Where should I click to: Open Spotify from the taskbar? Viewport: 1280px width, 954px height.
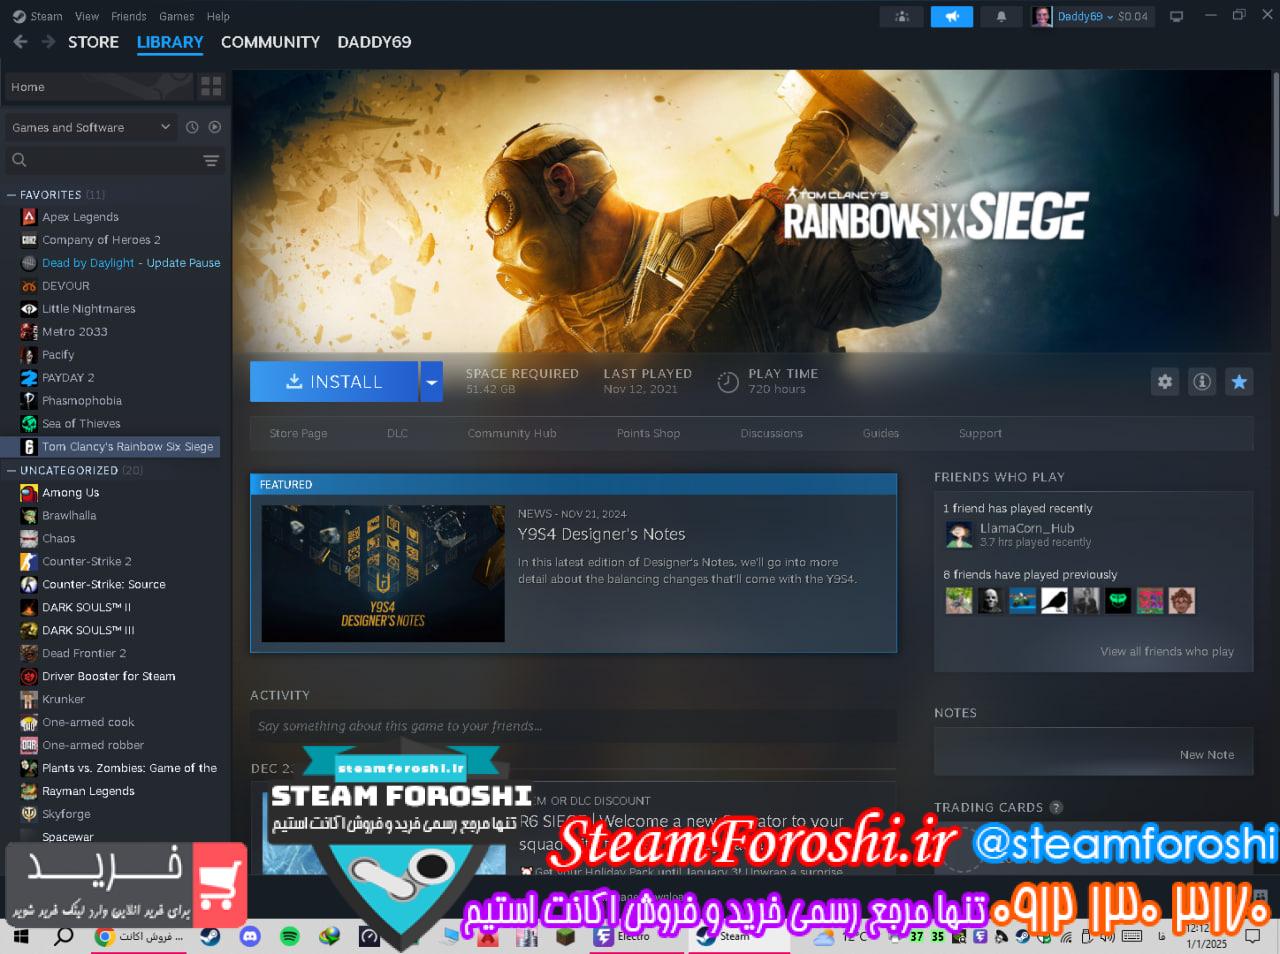click(290, 937)
